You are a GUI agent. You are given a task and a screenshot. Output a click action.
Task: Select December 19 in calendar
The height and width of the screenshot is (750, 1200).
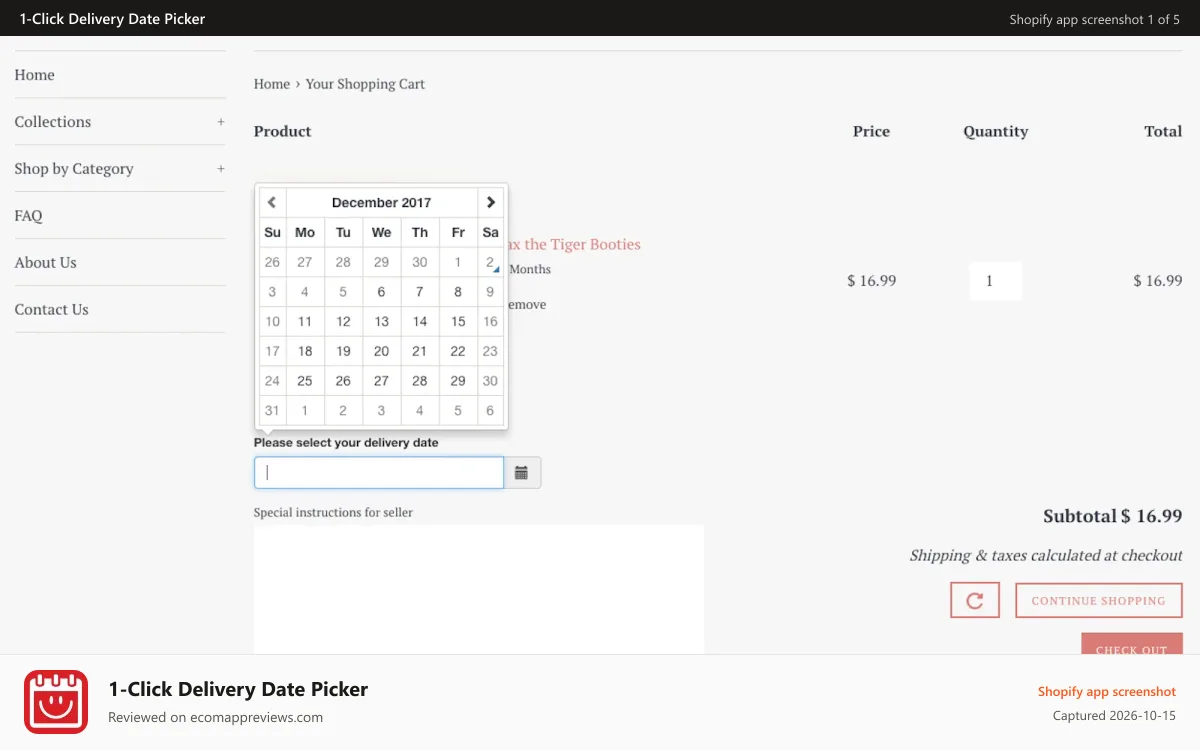[x=343, y=351]
